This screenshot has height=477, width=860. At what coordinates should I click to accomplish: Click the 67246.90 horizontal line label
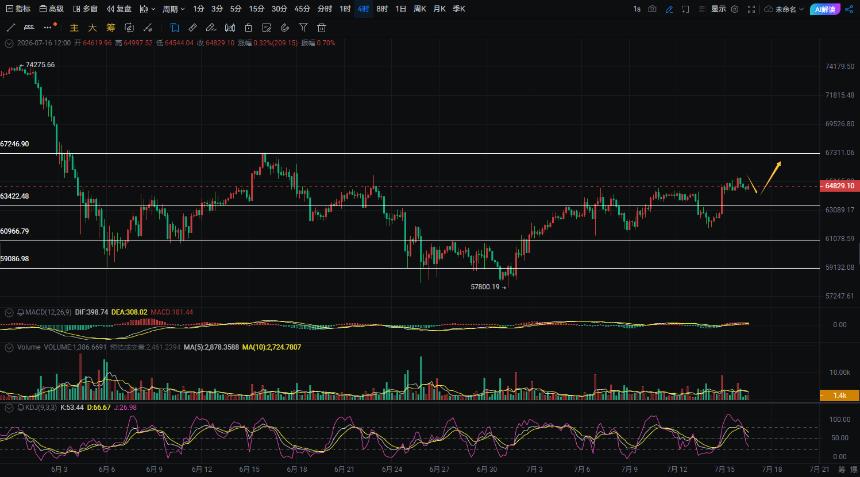pyautogui.click(x=15, y=144)
